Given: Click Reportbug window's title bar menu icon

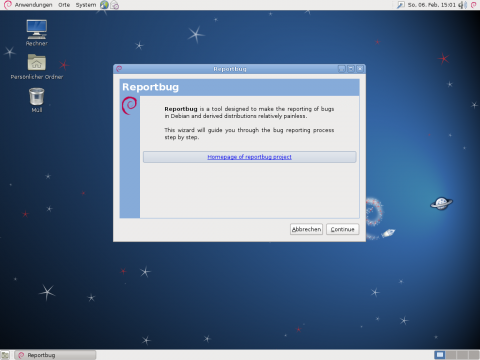Looking at the screenshot, I should [x=119, y=69].
